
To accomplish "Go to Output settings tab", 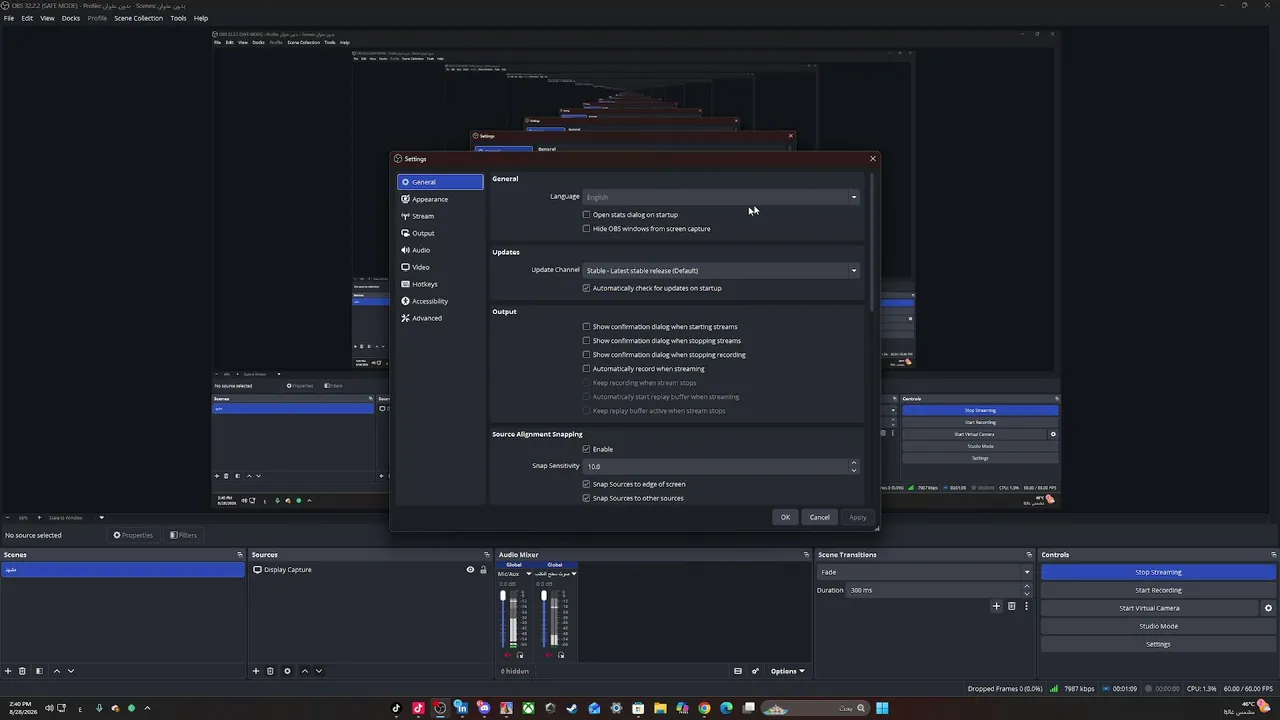I will (440, 233).
